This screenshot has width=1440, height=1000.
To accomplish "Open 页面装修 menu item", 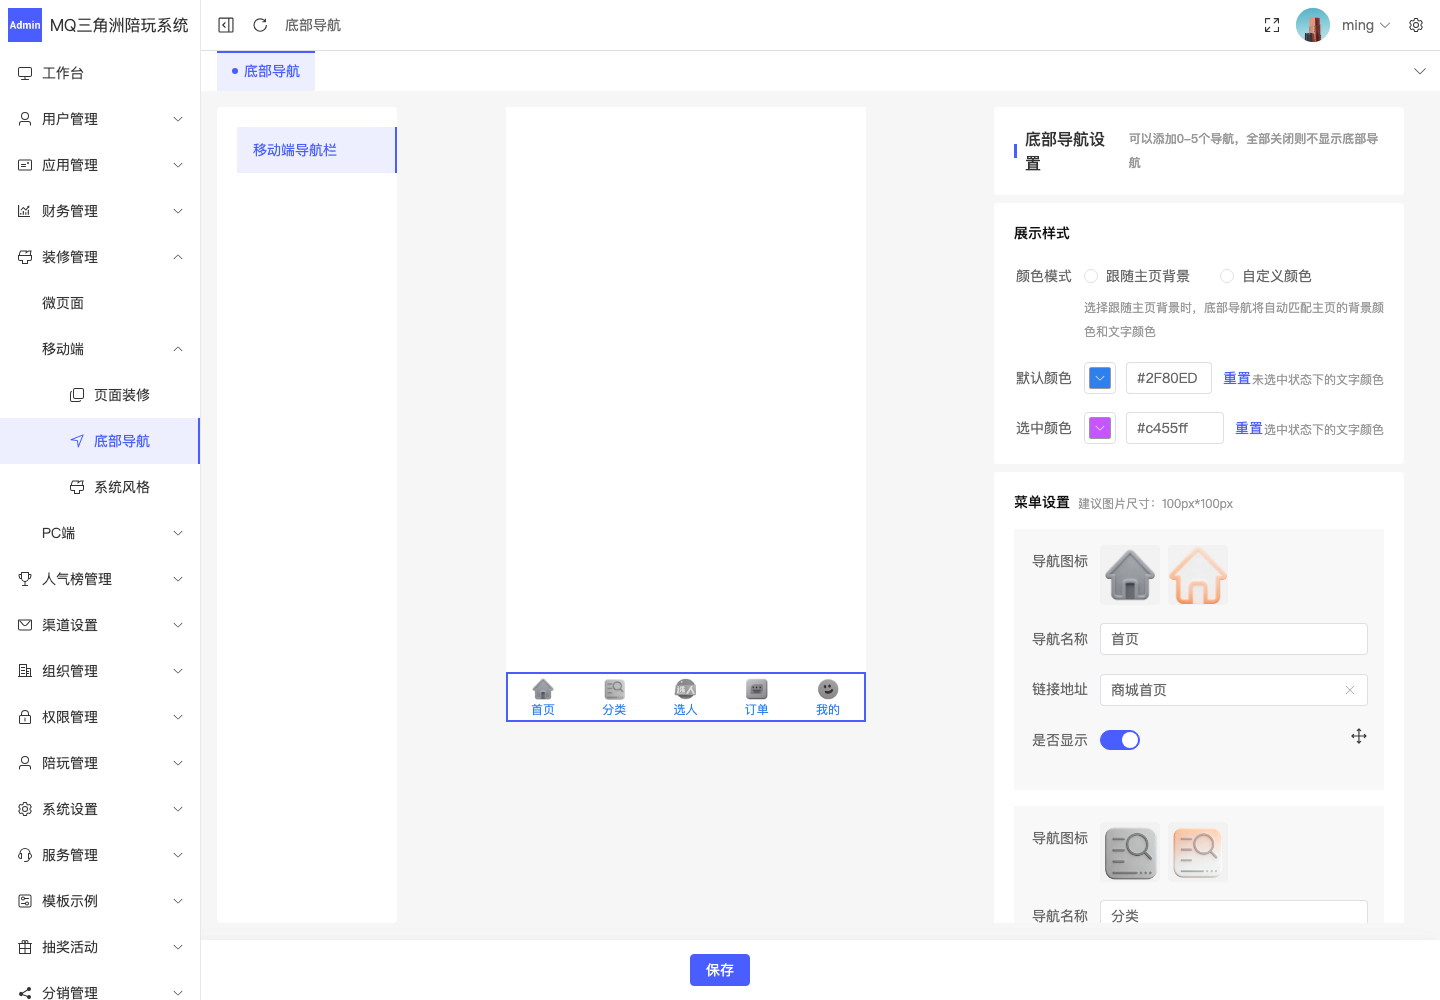I will point(100,395).
